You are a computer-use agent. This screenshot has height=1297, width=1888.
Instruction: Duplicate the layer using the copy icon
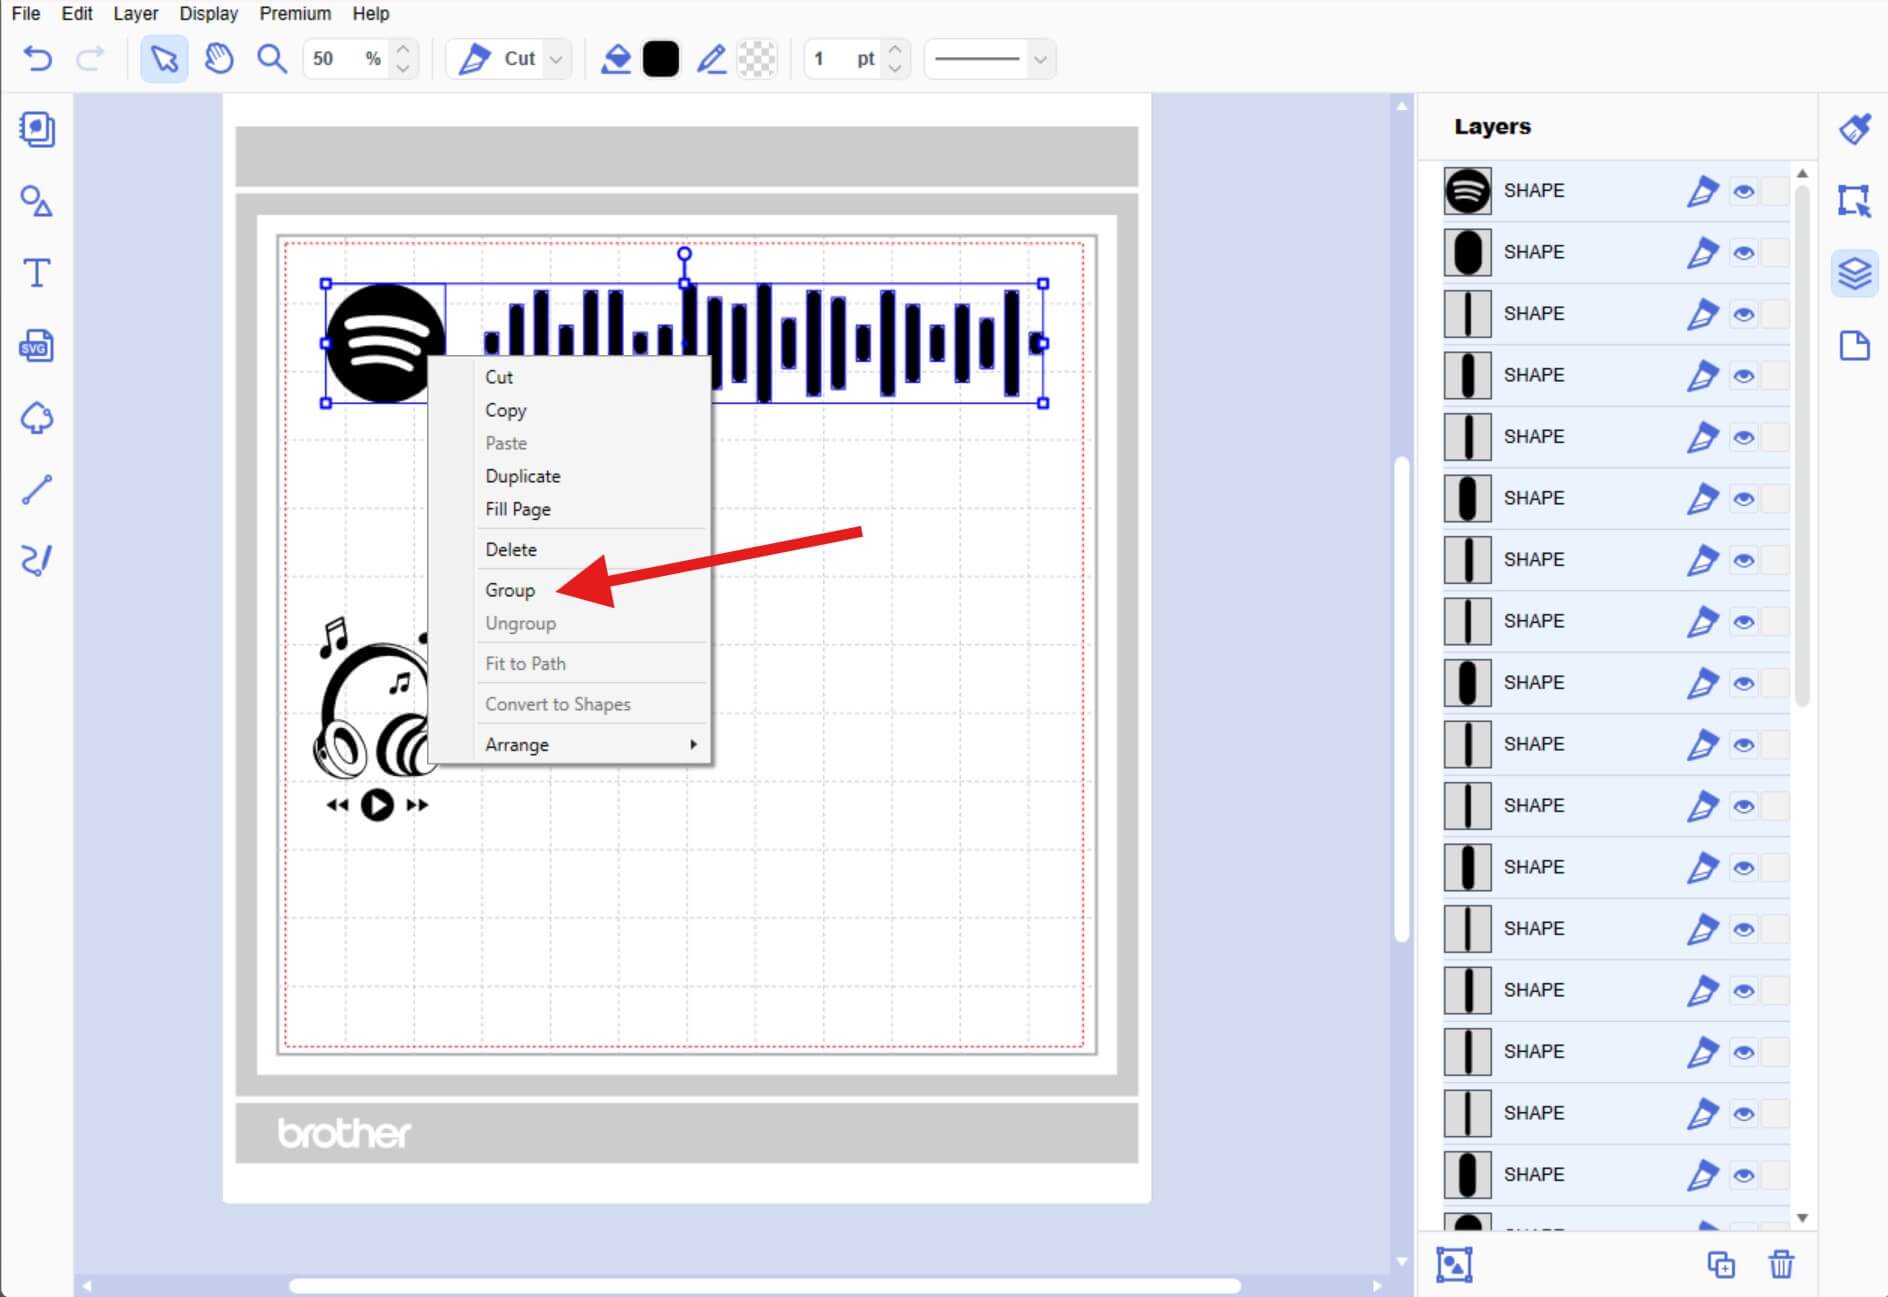coord(1722,1265)
